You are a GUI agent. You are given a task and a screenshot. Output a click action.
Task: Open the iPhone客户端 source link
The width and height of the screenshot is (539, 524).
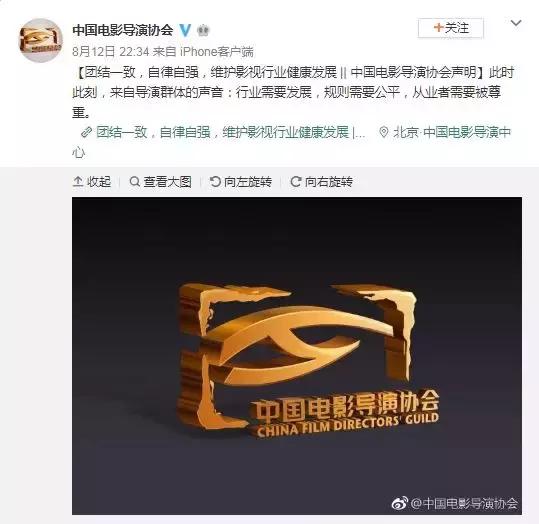point(217,52)
